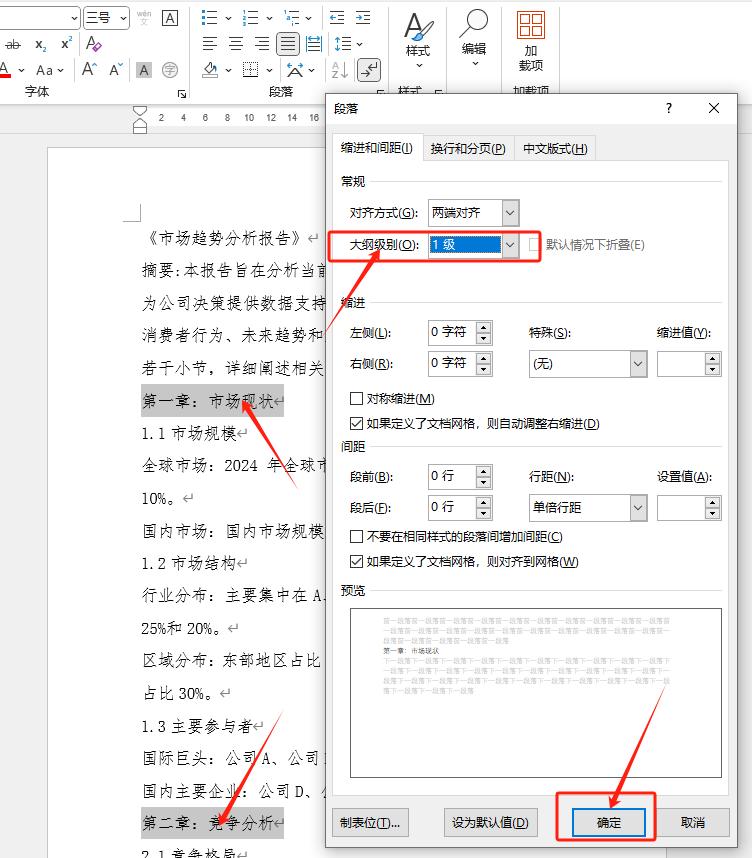Check 不要在相同样式的段落间增加间距 option

[357, 537]
